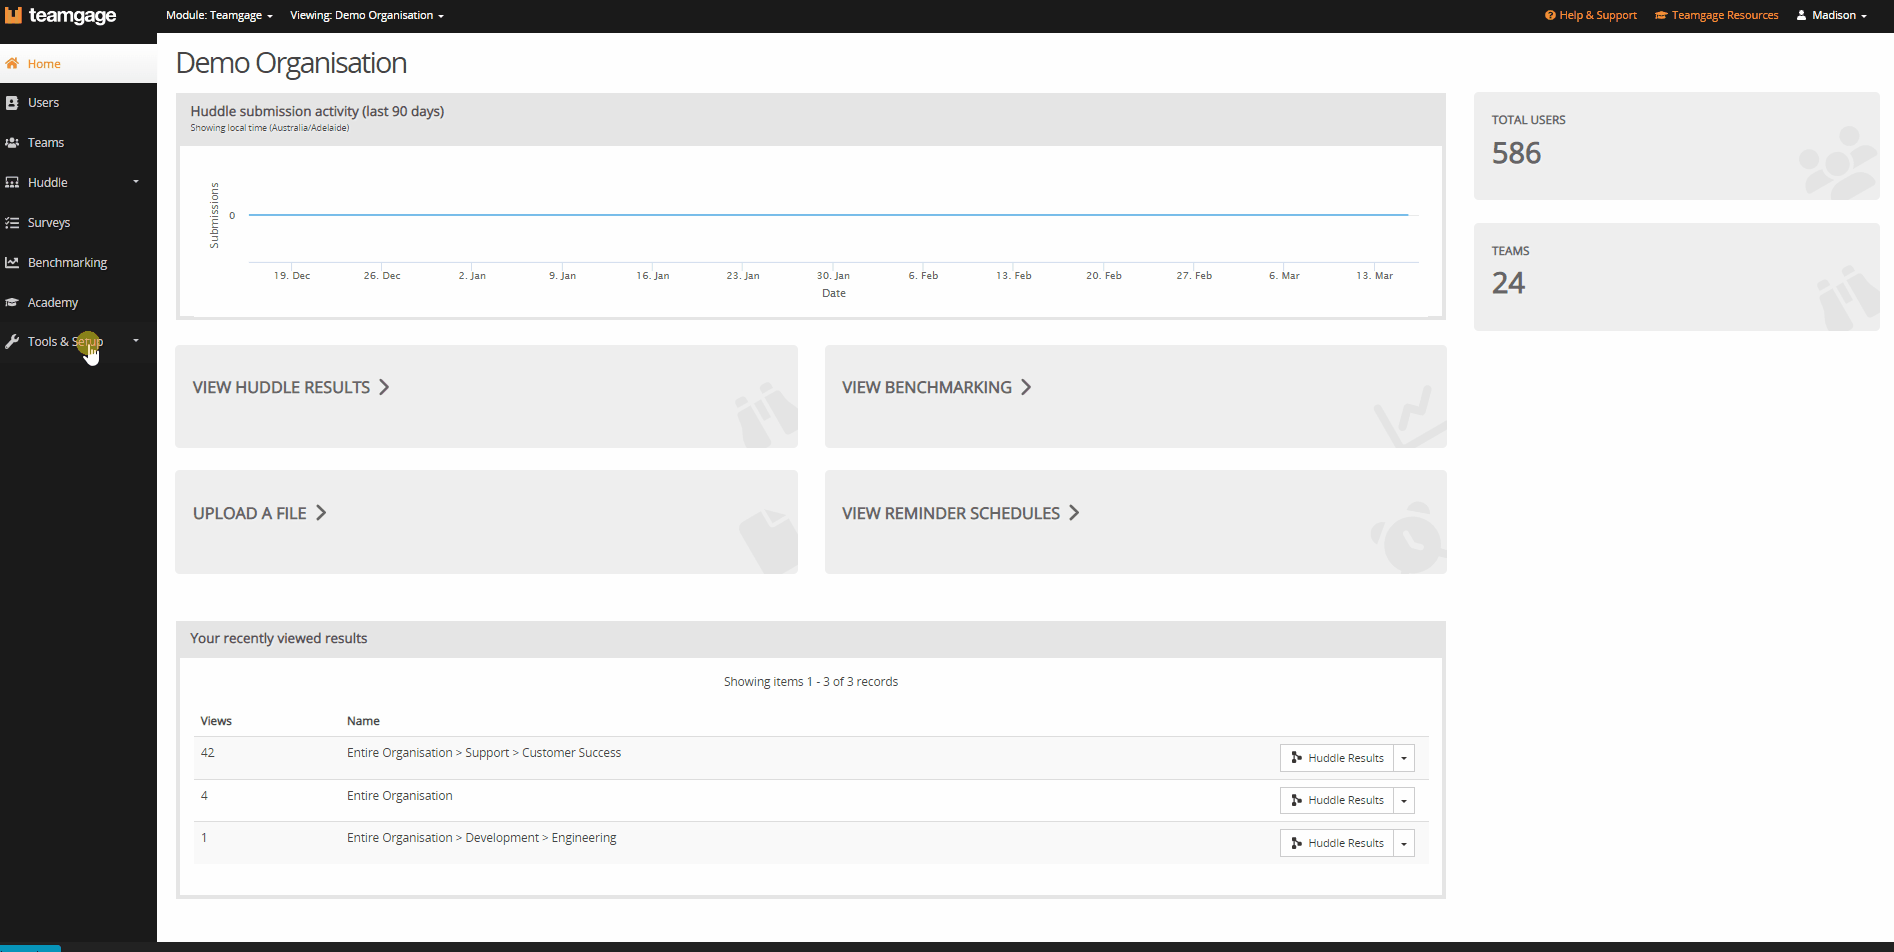Click 'Entire Organisation > Support > Customer Success' text
Viewport: 1894px width, 952px height.
click(x=484, y=753)
